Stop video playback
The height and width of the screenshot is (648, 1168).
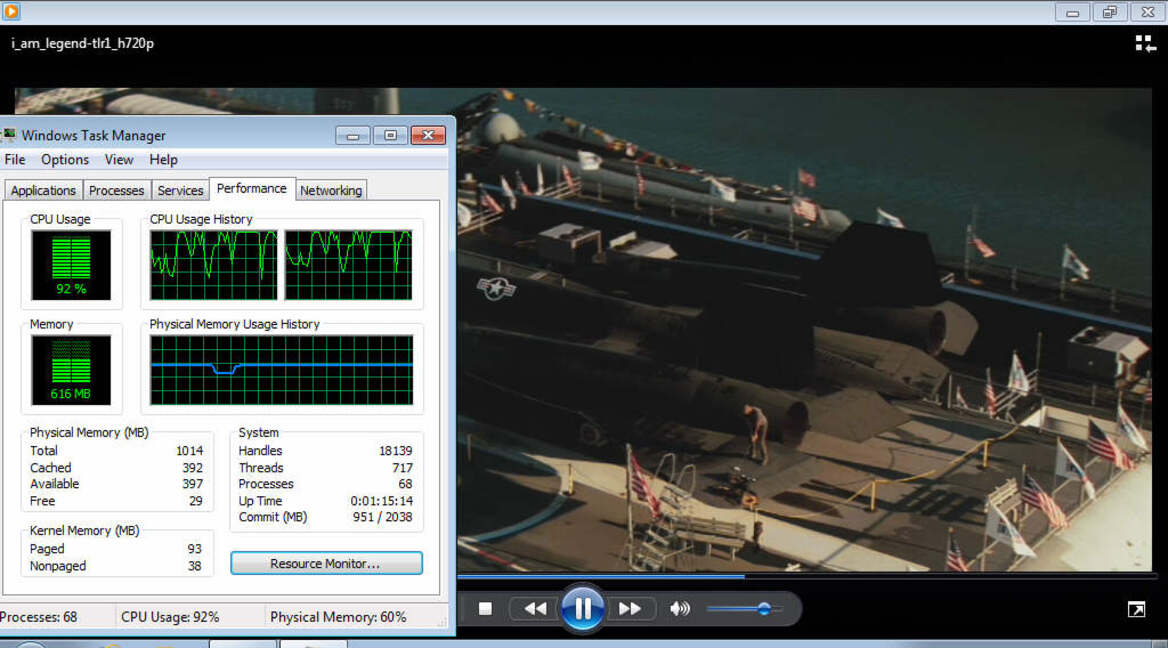(485, 609)
